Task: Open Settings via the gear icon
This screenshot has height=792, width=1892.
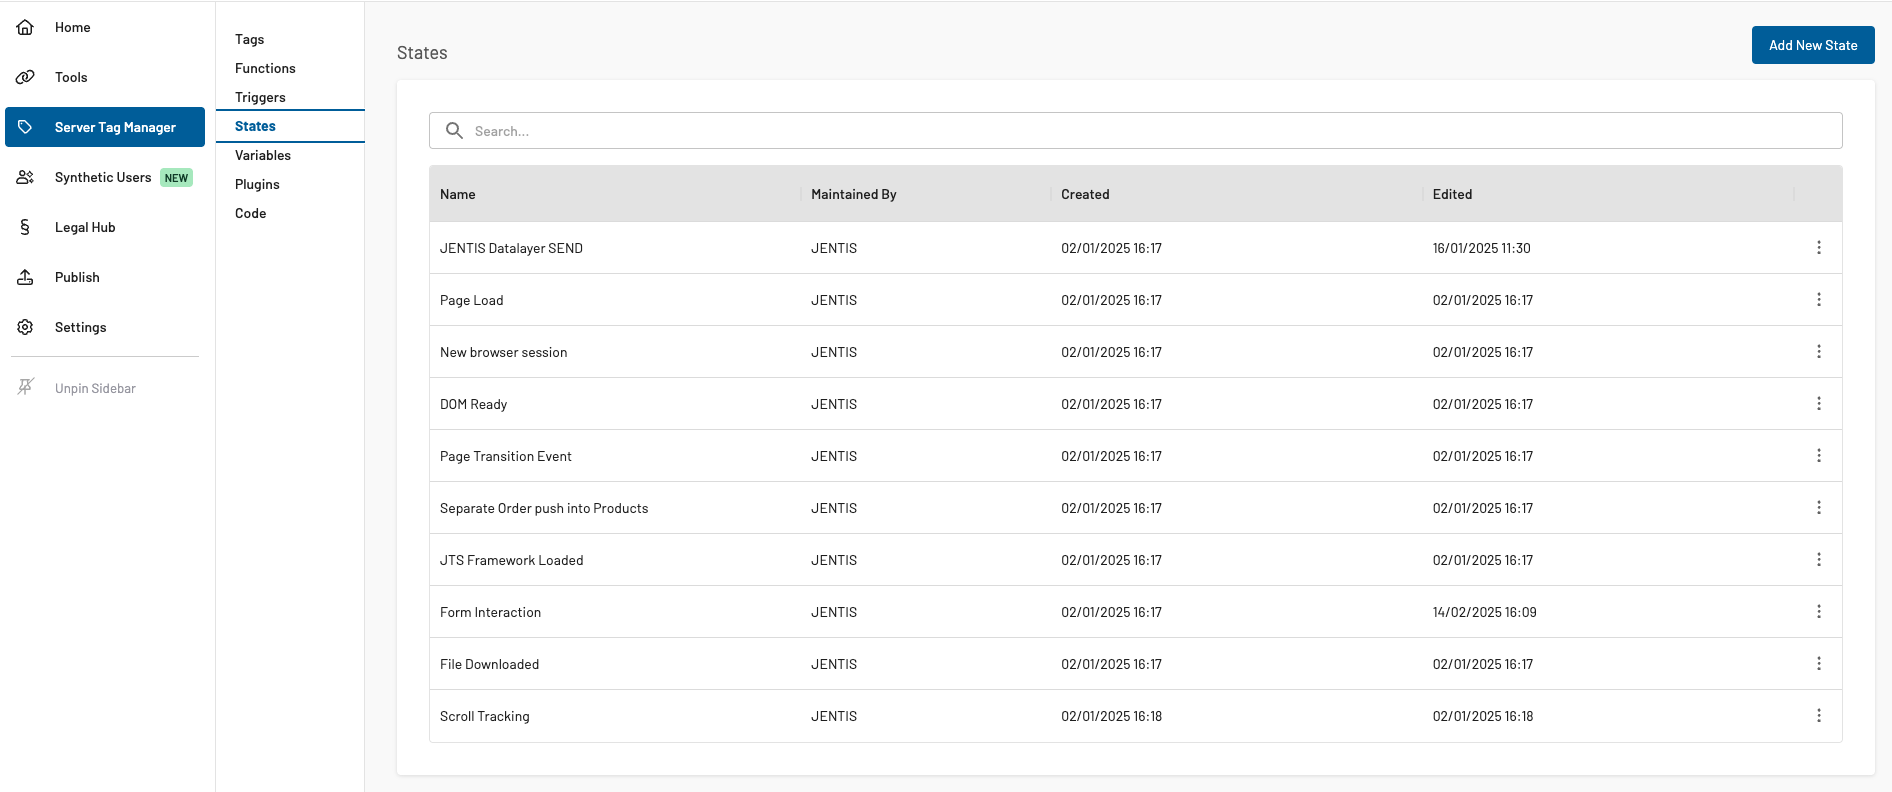Action: click(25, 327)
